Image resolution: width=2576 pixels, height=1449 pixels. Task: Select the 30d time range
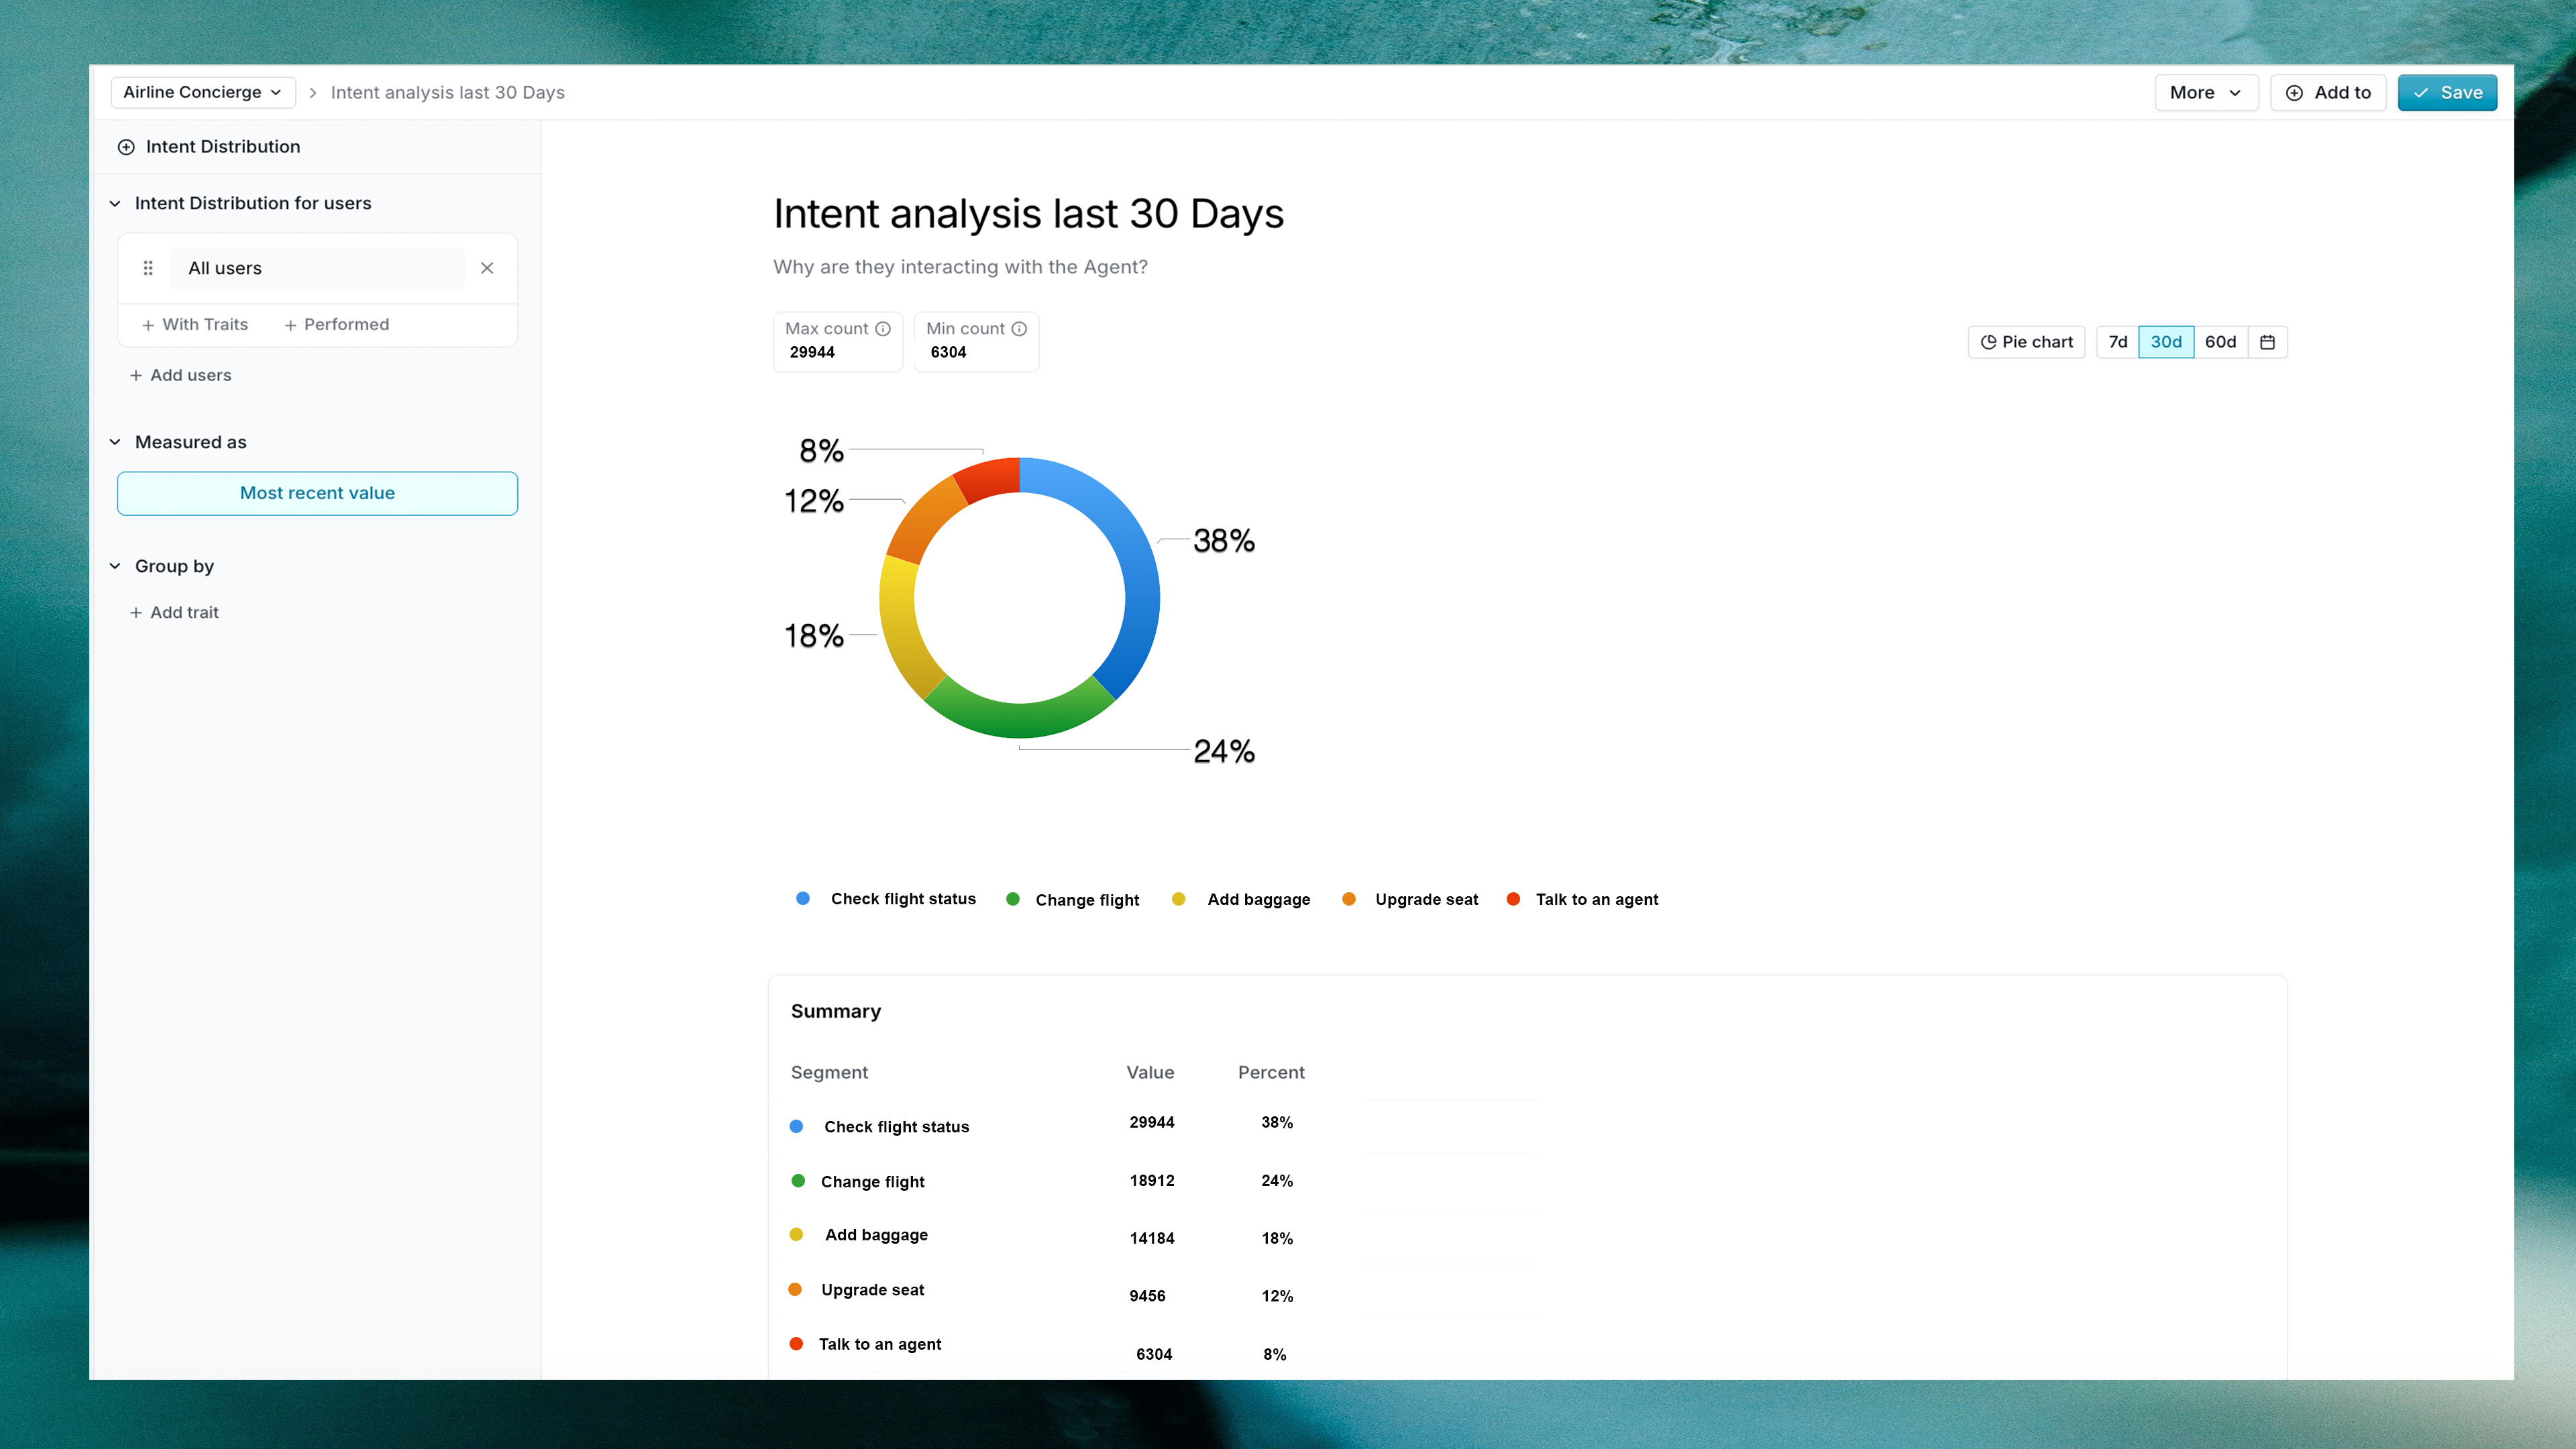click(x=2166, y=342)
